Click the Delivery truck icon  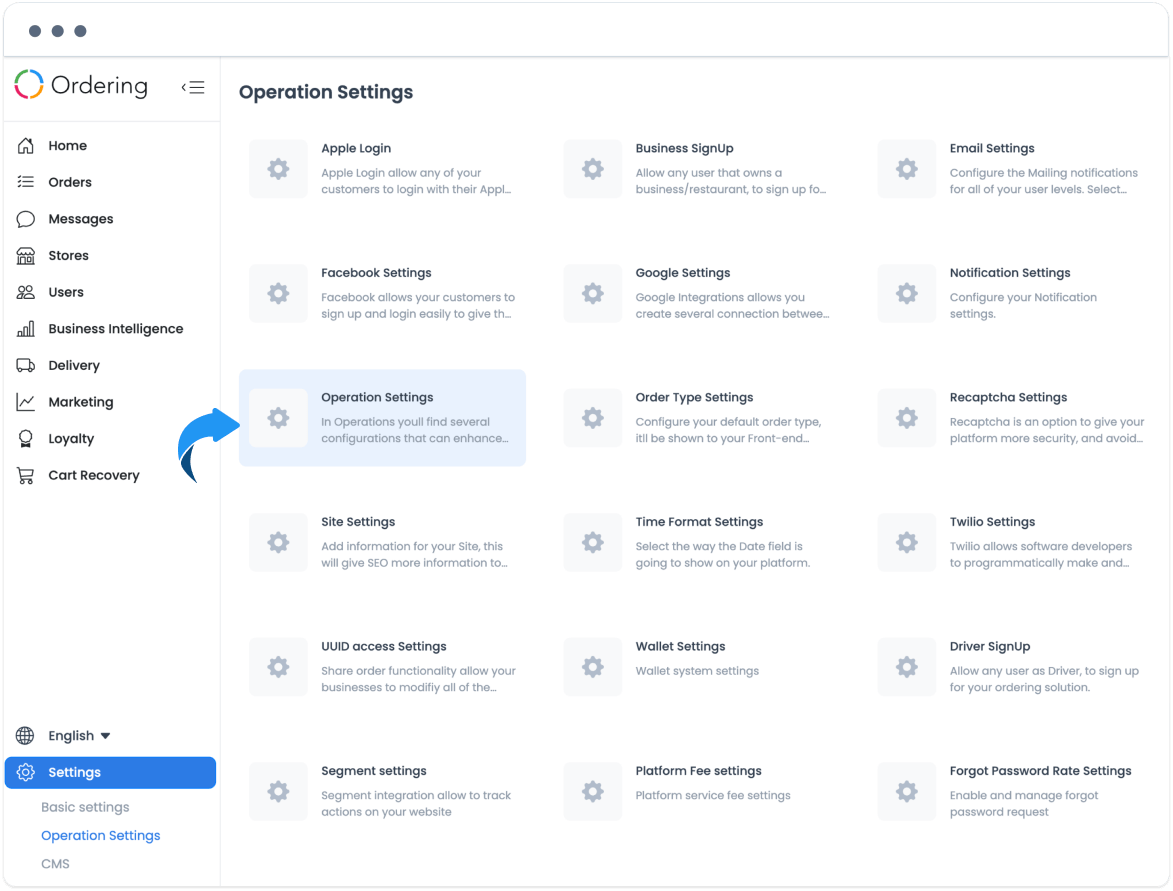[25, 365]
